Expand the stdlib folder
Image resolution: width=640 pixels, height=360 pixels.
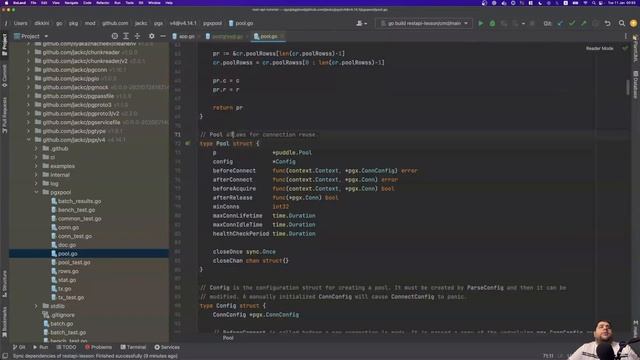pyautogui.click(x=36, y=306)
